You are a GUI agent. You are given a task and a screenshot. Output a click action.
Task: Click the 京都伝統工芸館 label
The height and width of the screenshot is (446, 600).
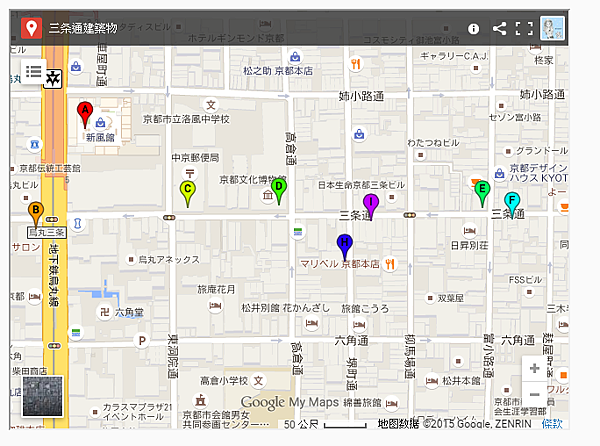50,168
